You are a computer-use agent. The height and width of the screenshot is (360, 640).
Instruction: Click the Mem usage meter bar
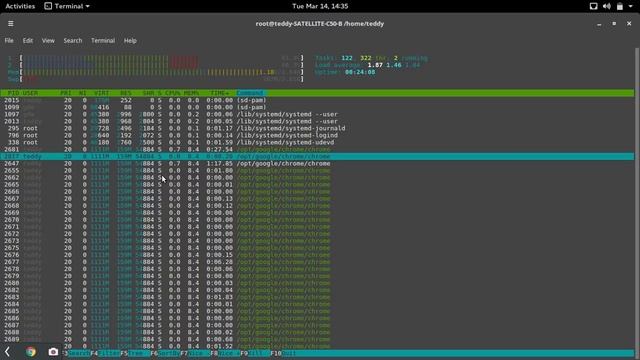click(x=162, y=72)
